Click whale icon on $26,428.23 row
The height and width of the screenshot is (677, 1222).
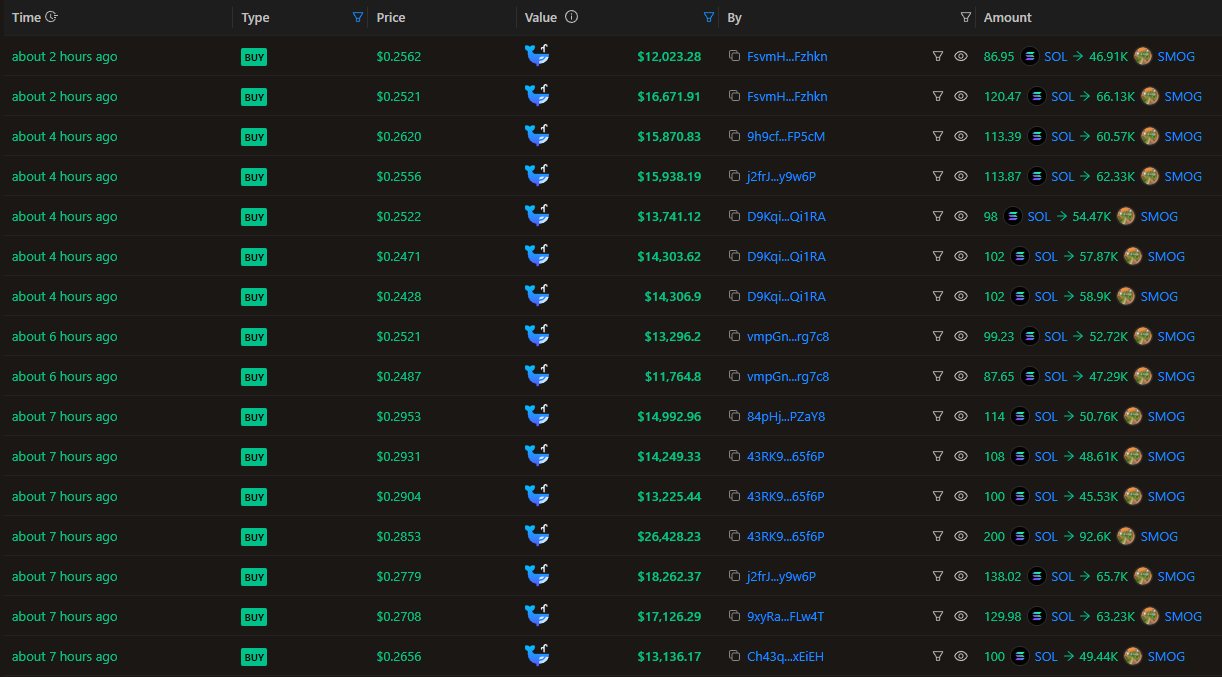pos(538,536)
